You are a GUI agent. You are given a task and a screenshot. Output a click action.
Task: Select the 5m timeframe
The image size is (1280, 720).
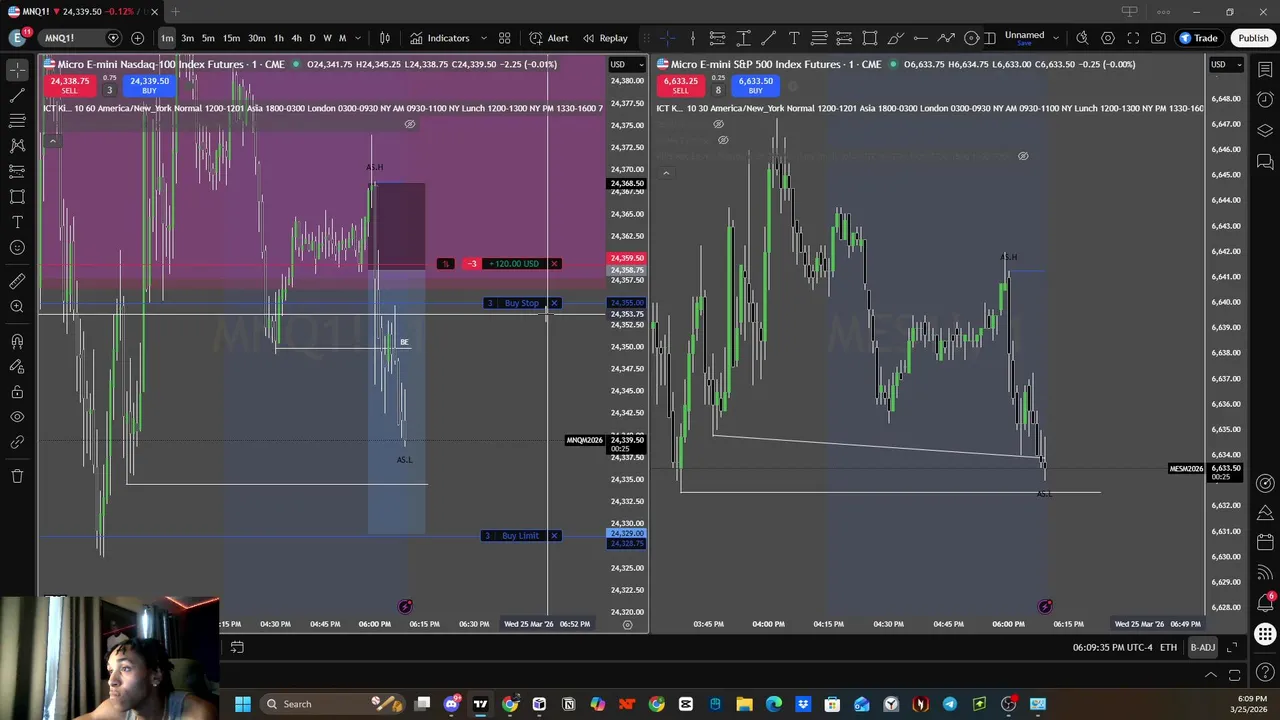pyautogui.click(x=208, y=38)
